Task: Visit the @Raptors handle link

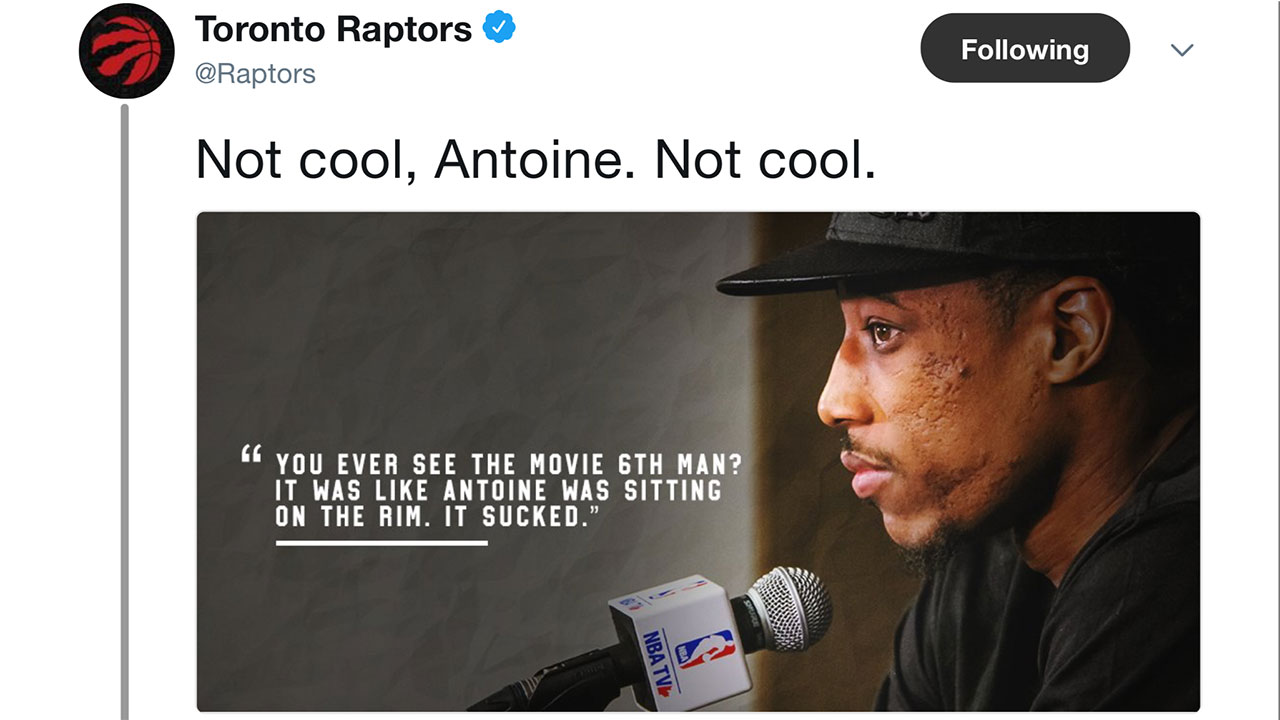Action: pyautogui.click(x=255, y=74)
